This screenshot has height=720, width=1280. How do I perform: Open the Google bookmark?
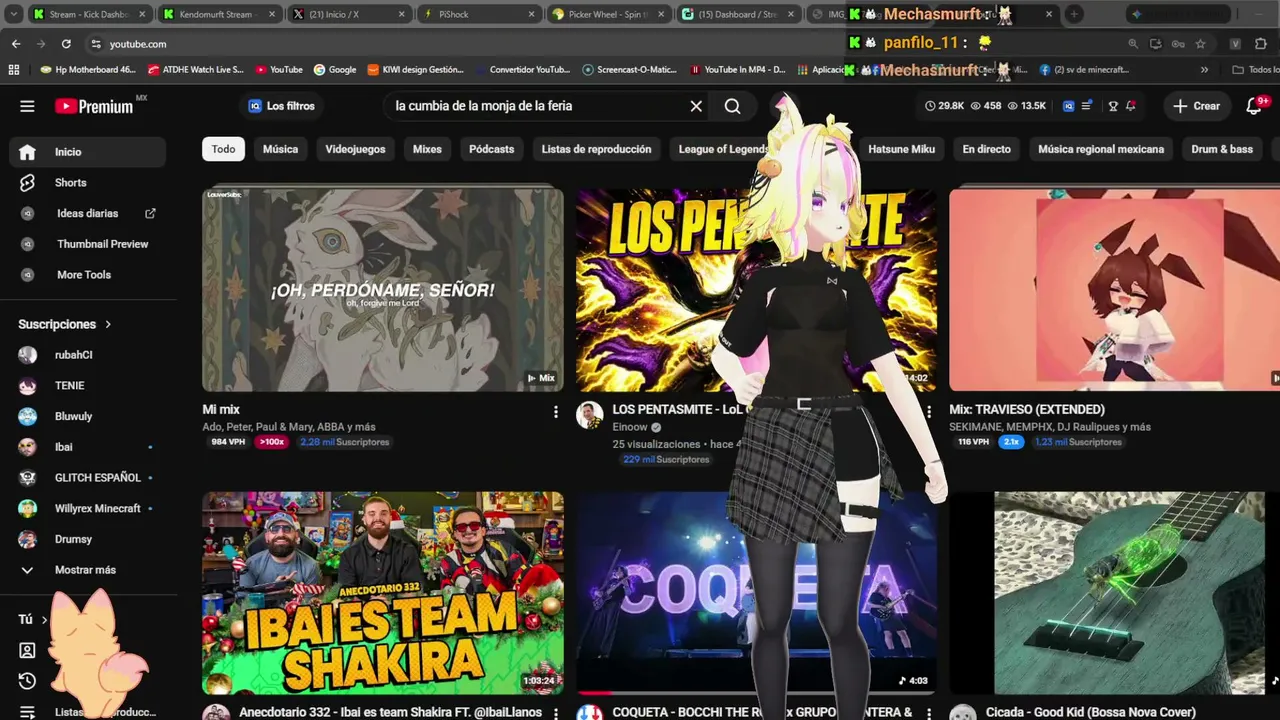(x=335, y=70)
